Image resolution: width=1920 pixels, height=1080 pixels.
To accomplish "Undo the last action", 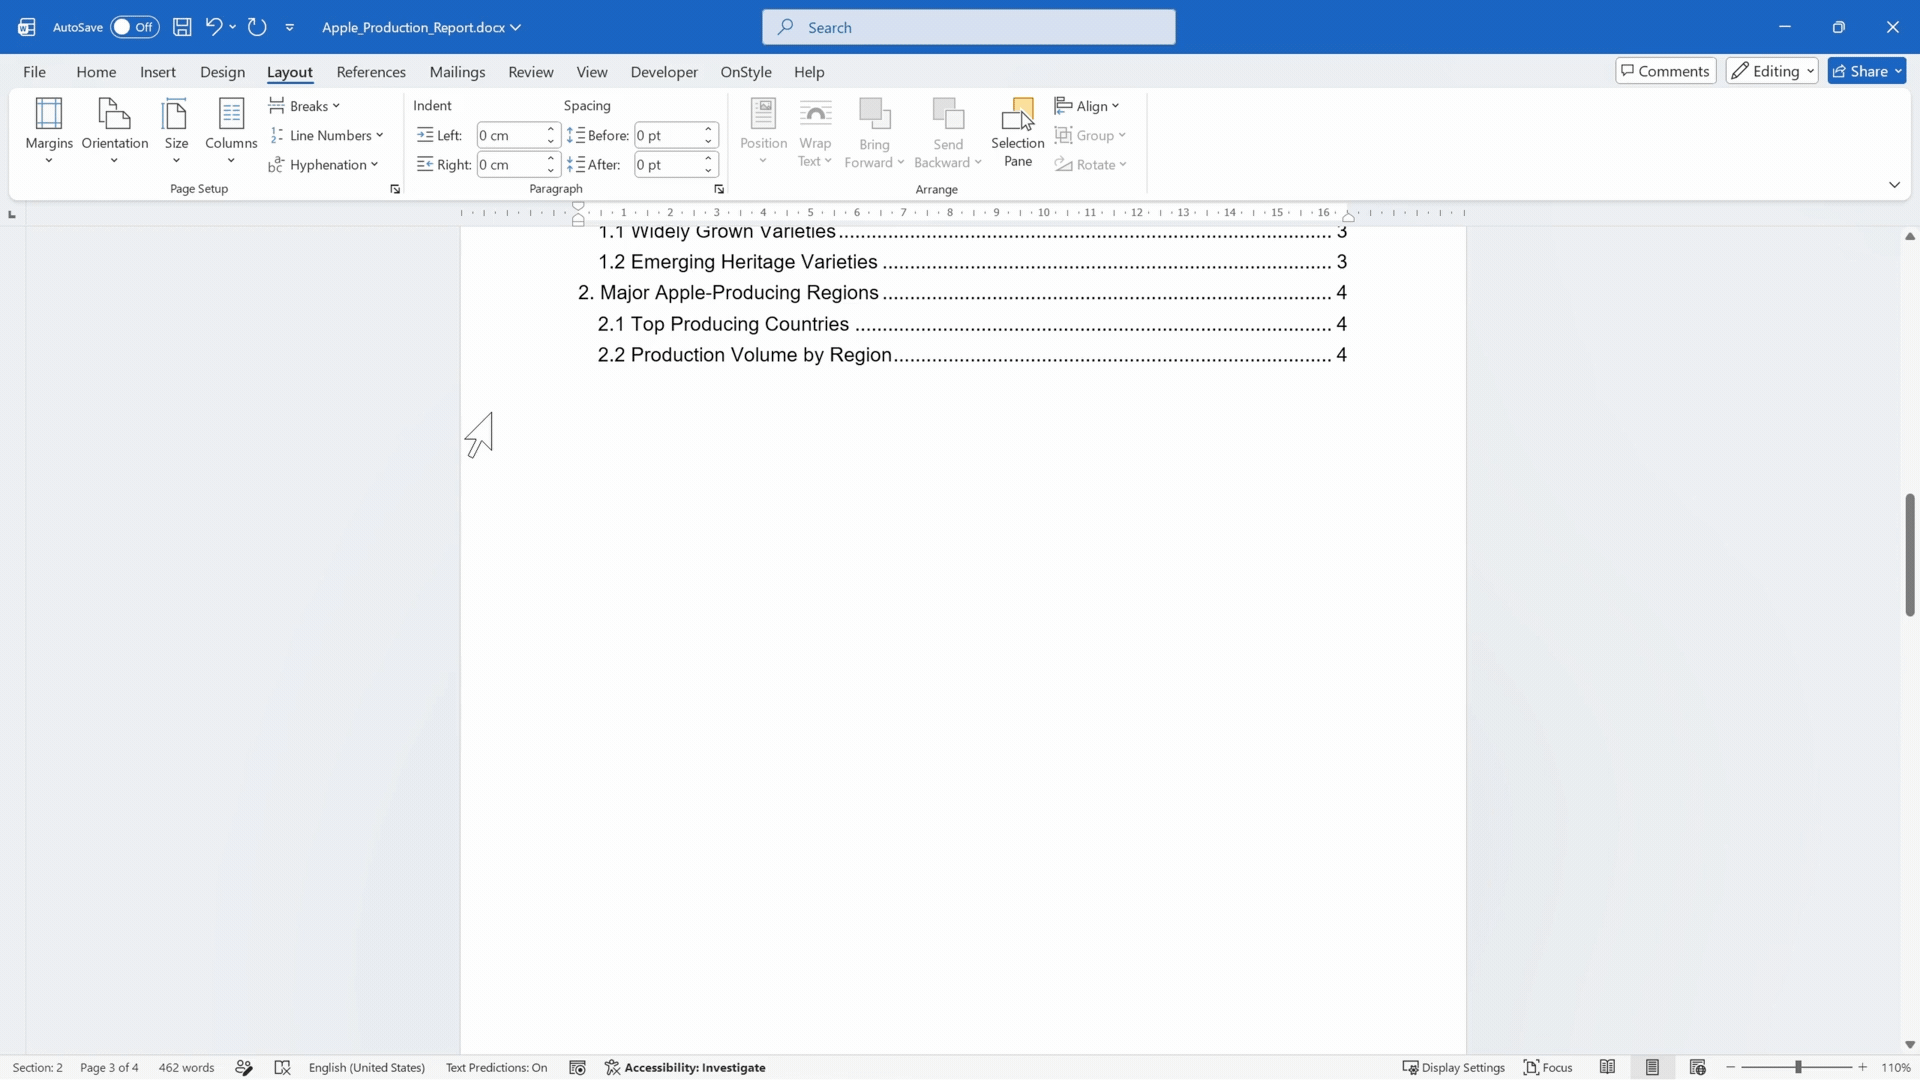I will (x=213, y=27).
